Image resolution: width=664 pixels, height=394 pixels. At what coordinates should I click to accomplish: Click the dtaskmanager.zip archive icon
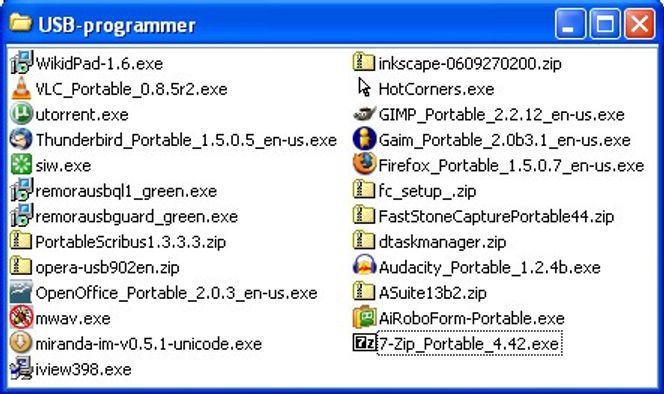364,241
